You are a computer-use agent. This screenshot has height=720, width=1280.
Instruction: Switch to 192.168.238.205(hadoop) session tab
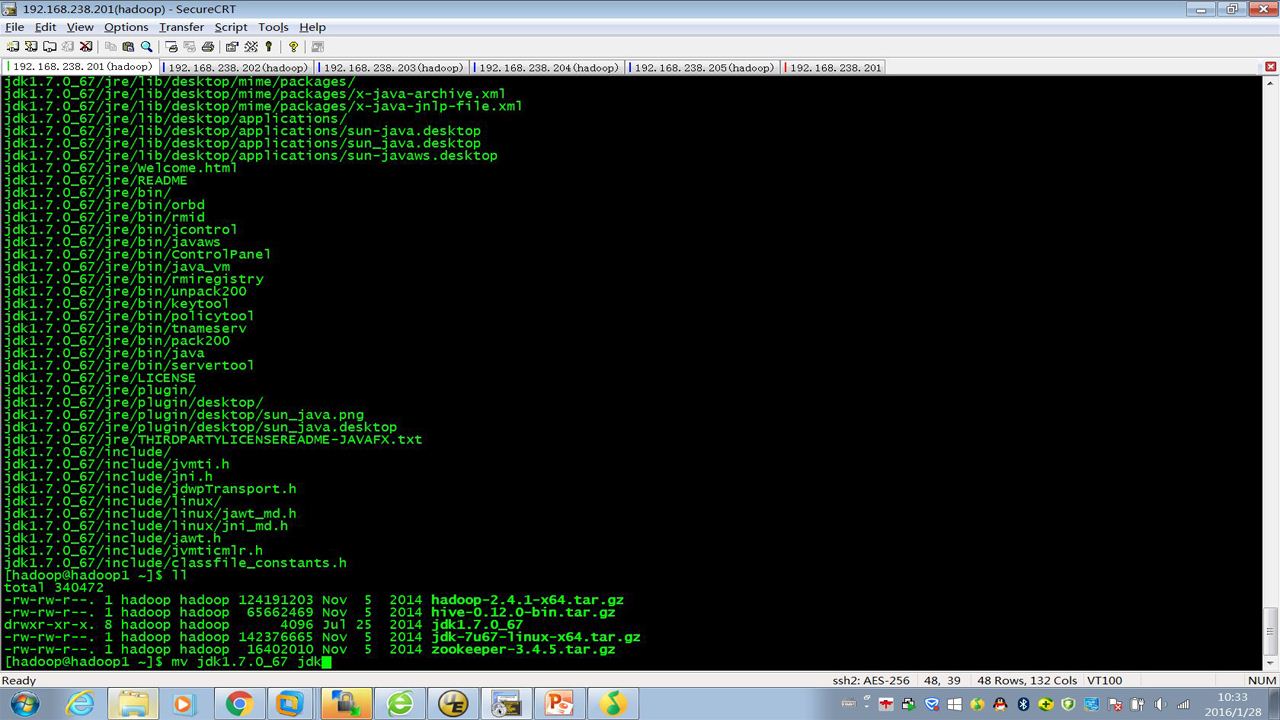coord(702,67)
